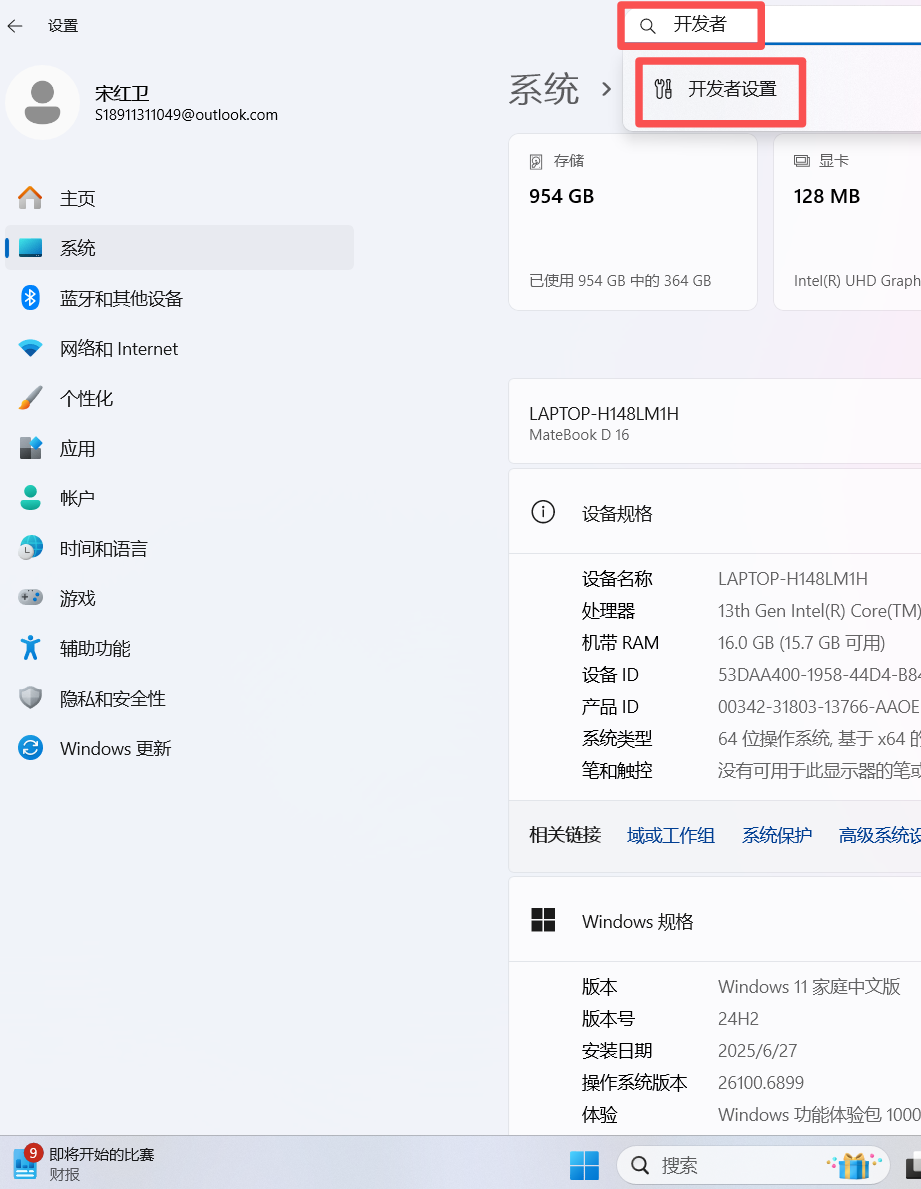The width and height of the screenshot is (921, 1189).
Task: Open the 存储 card showing 954 GB
Action: pyautogui.click(x=633, y=222)
